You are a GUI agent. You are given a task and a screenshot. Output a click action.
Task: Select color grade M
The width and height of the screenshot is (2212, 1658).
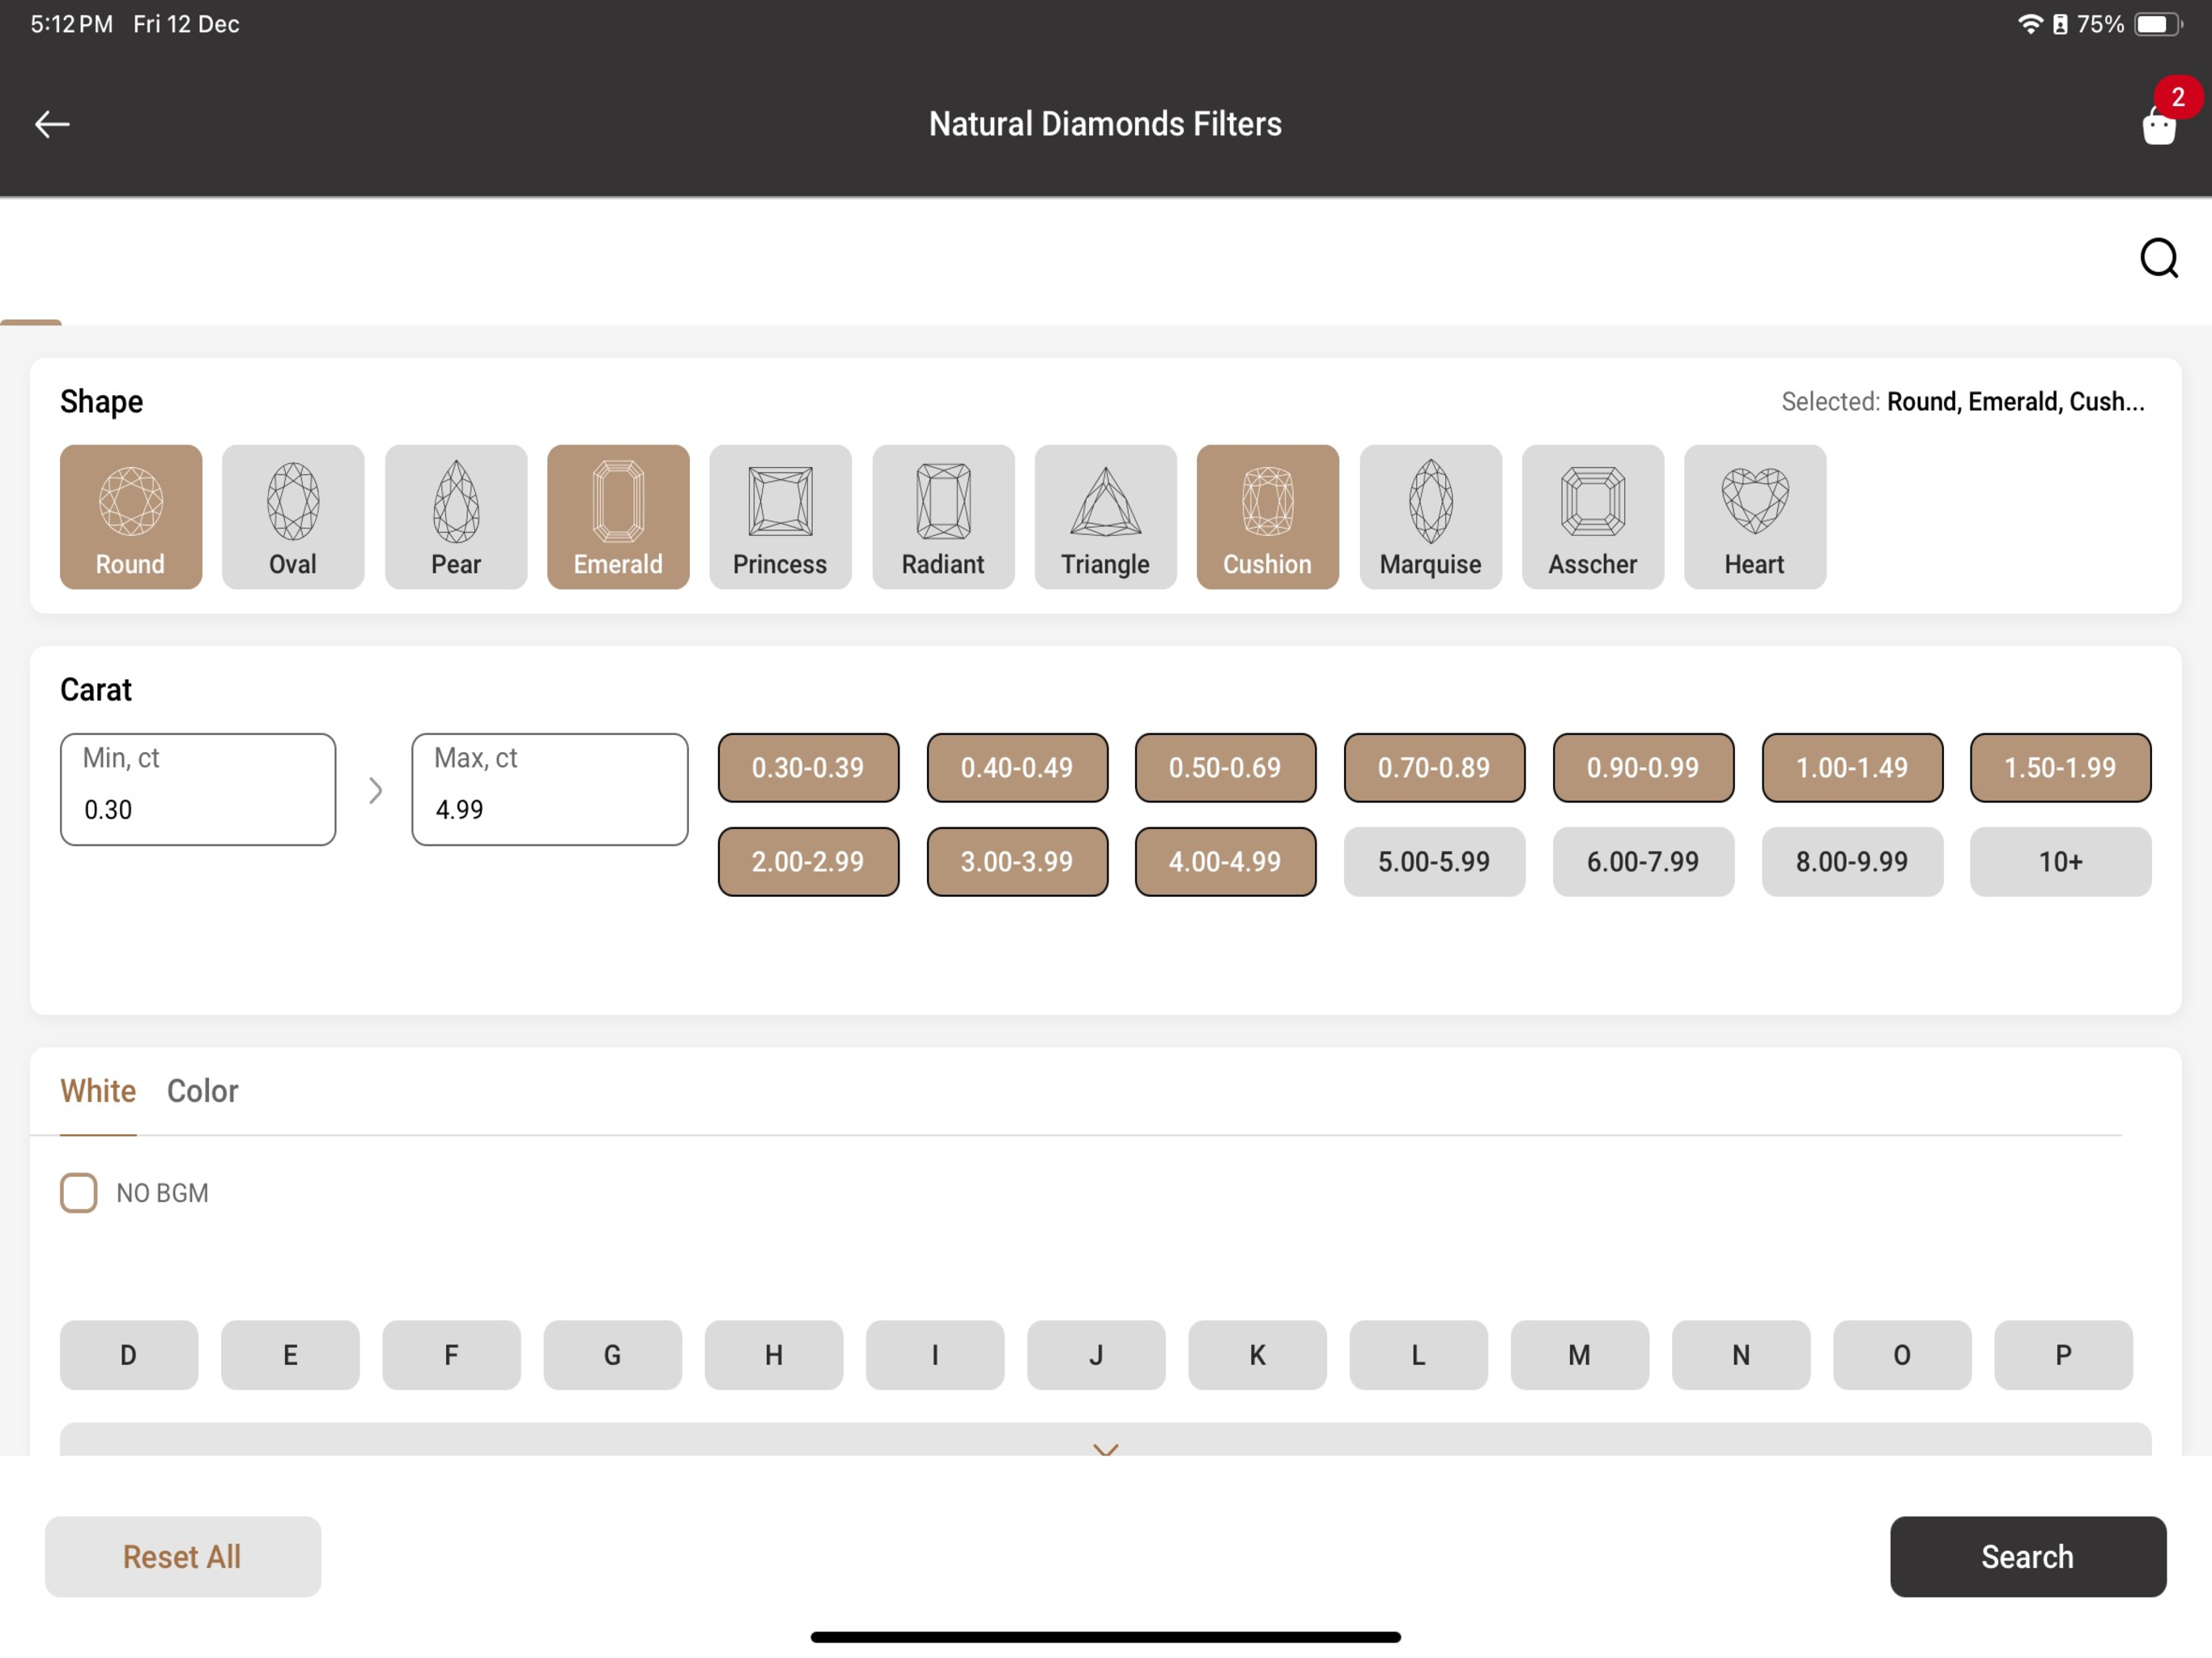(x=1579, y=1354)
